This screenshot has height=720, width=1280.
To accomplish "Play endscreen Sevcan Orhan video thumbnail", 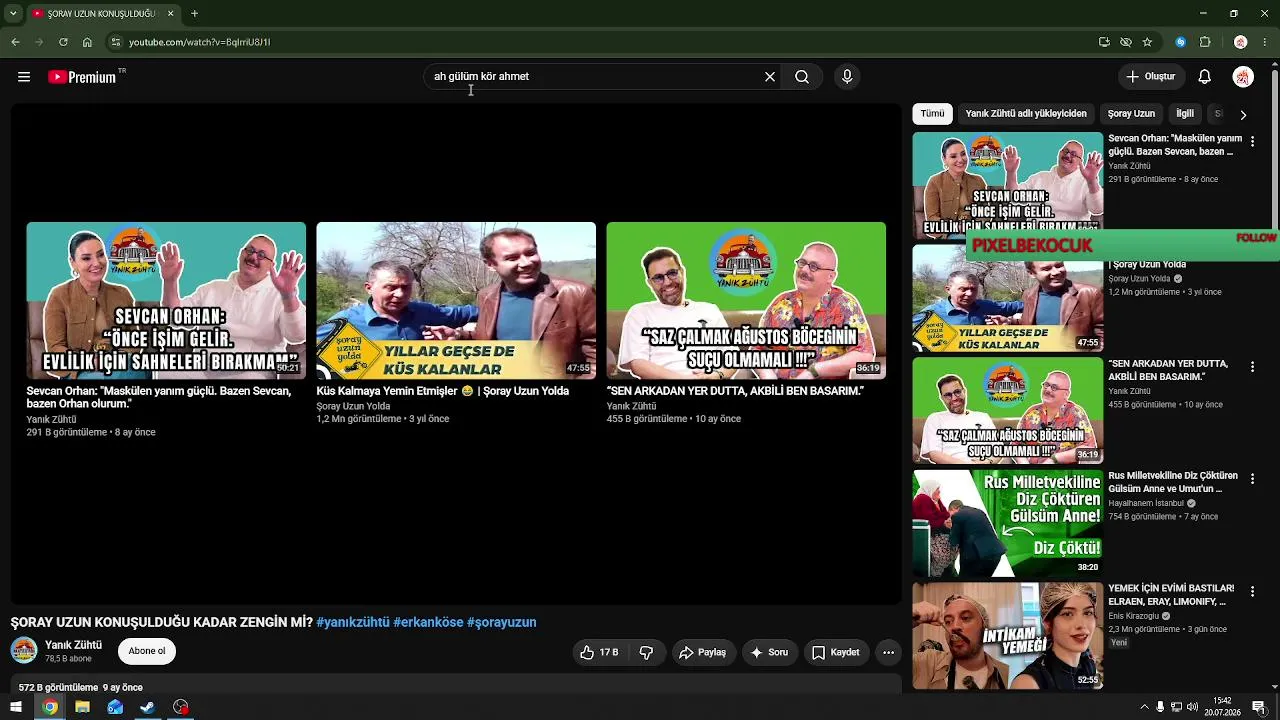I will click(x=166, y=300).
